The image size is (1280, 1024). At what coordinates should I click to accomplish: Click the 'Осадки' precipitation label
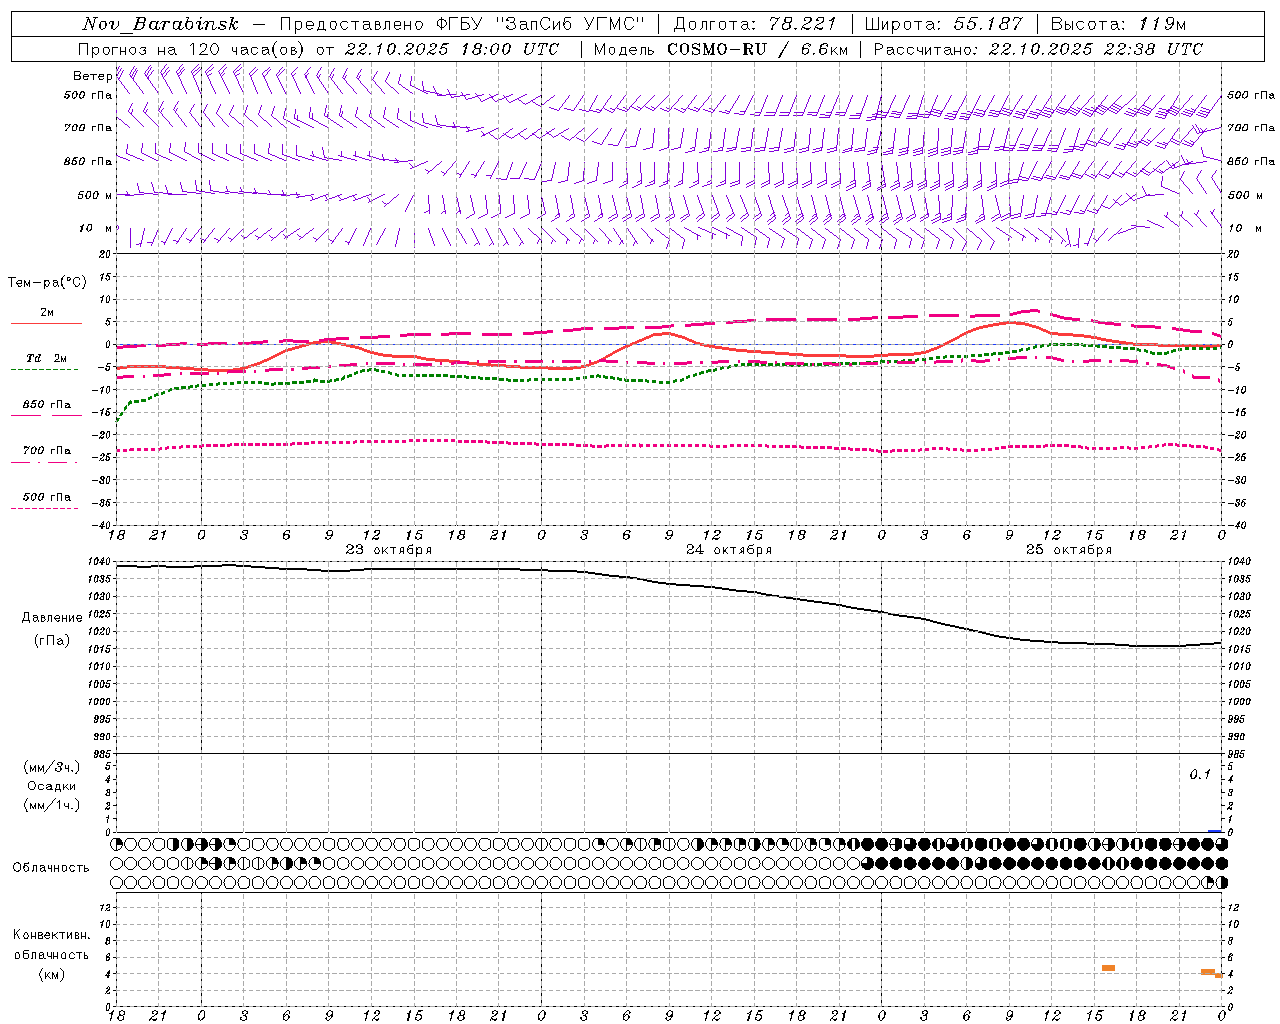[x=52, y=786]
